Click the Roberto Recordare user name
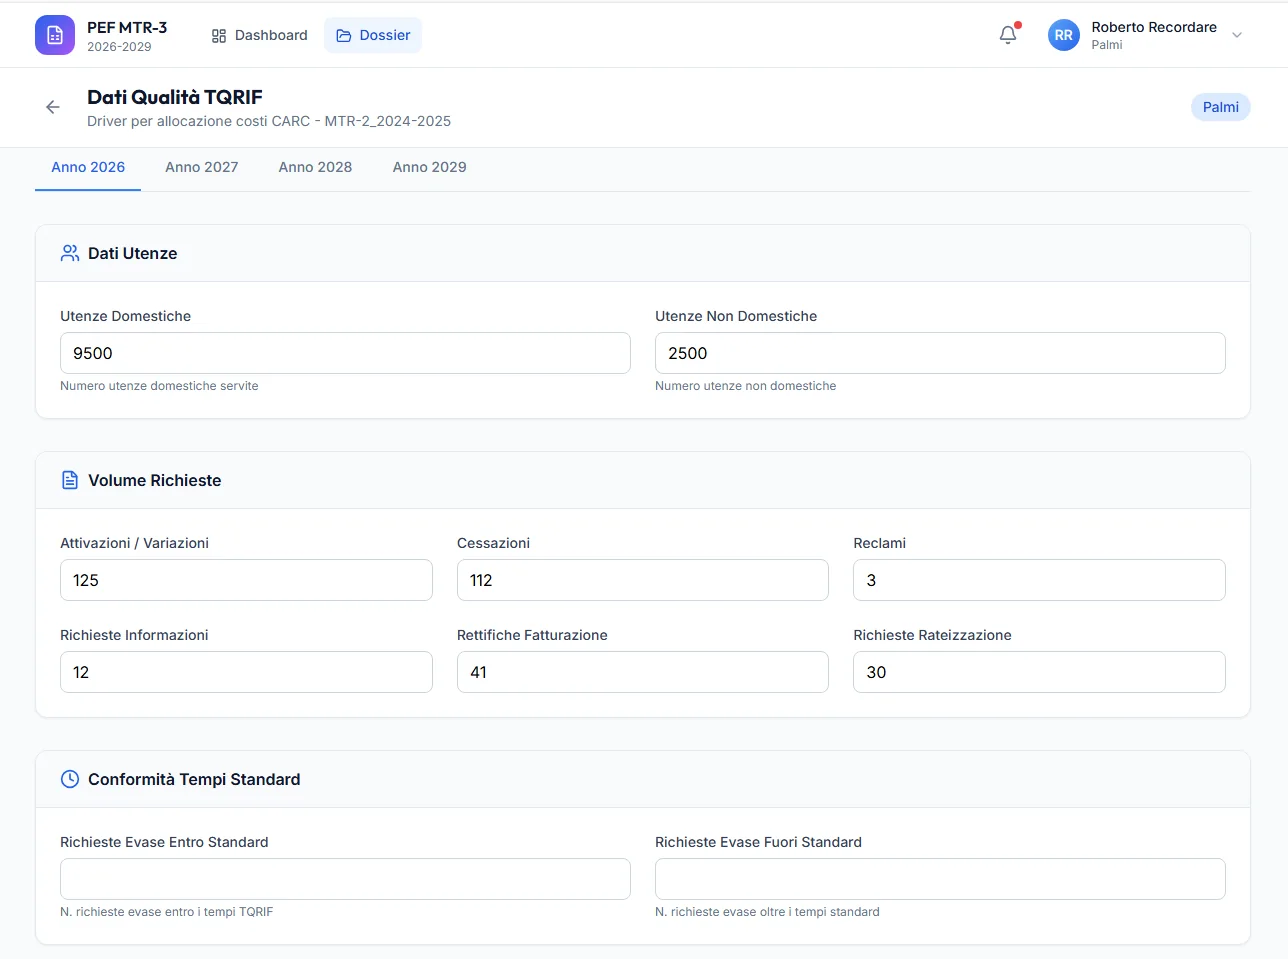The width and height of the screenshot is (1288, 959). pos(1154,27)
